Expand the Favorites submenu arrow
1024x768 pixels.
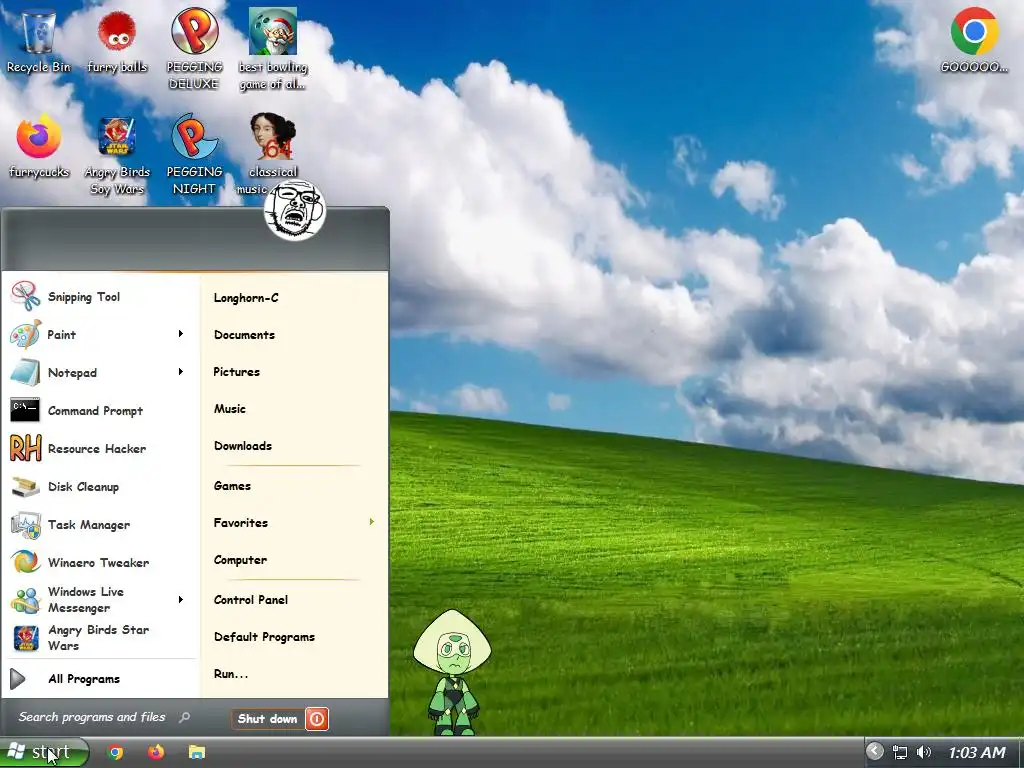[x=372, y=522]
